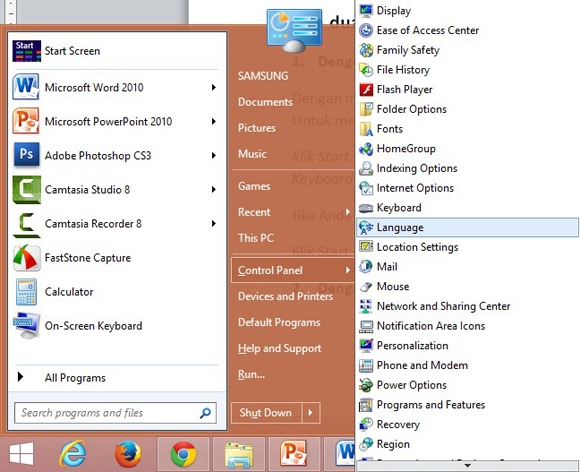This screenshot has height=472, width=580.
Task: Expand the Recent items submenu arrow
Action: pos(348,212)
